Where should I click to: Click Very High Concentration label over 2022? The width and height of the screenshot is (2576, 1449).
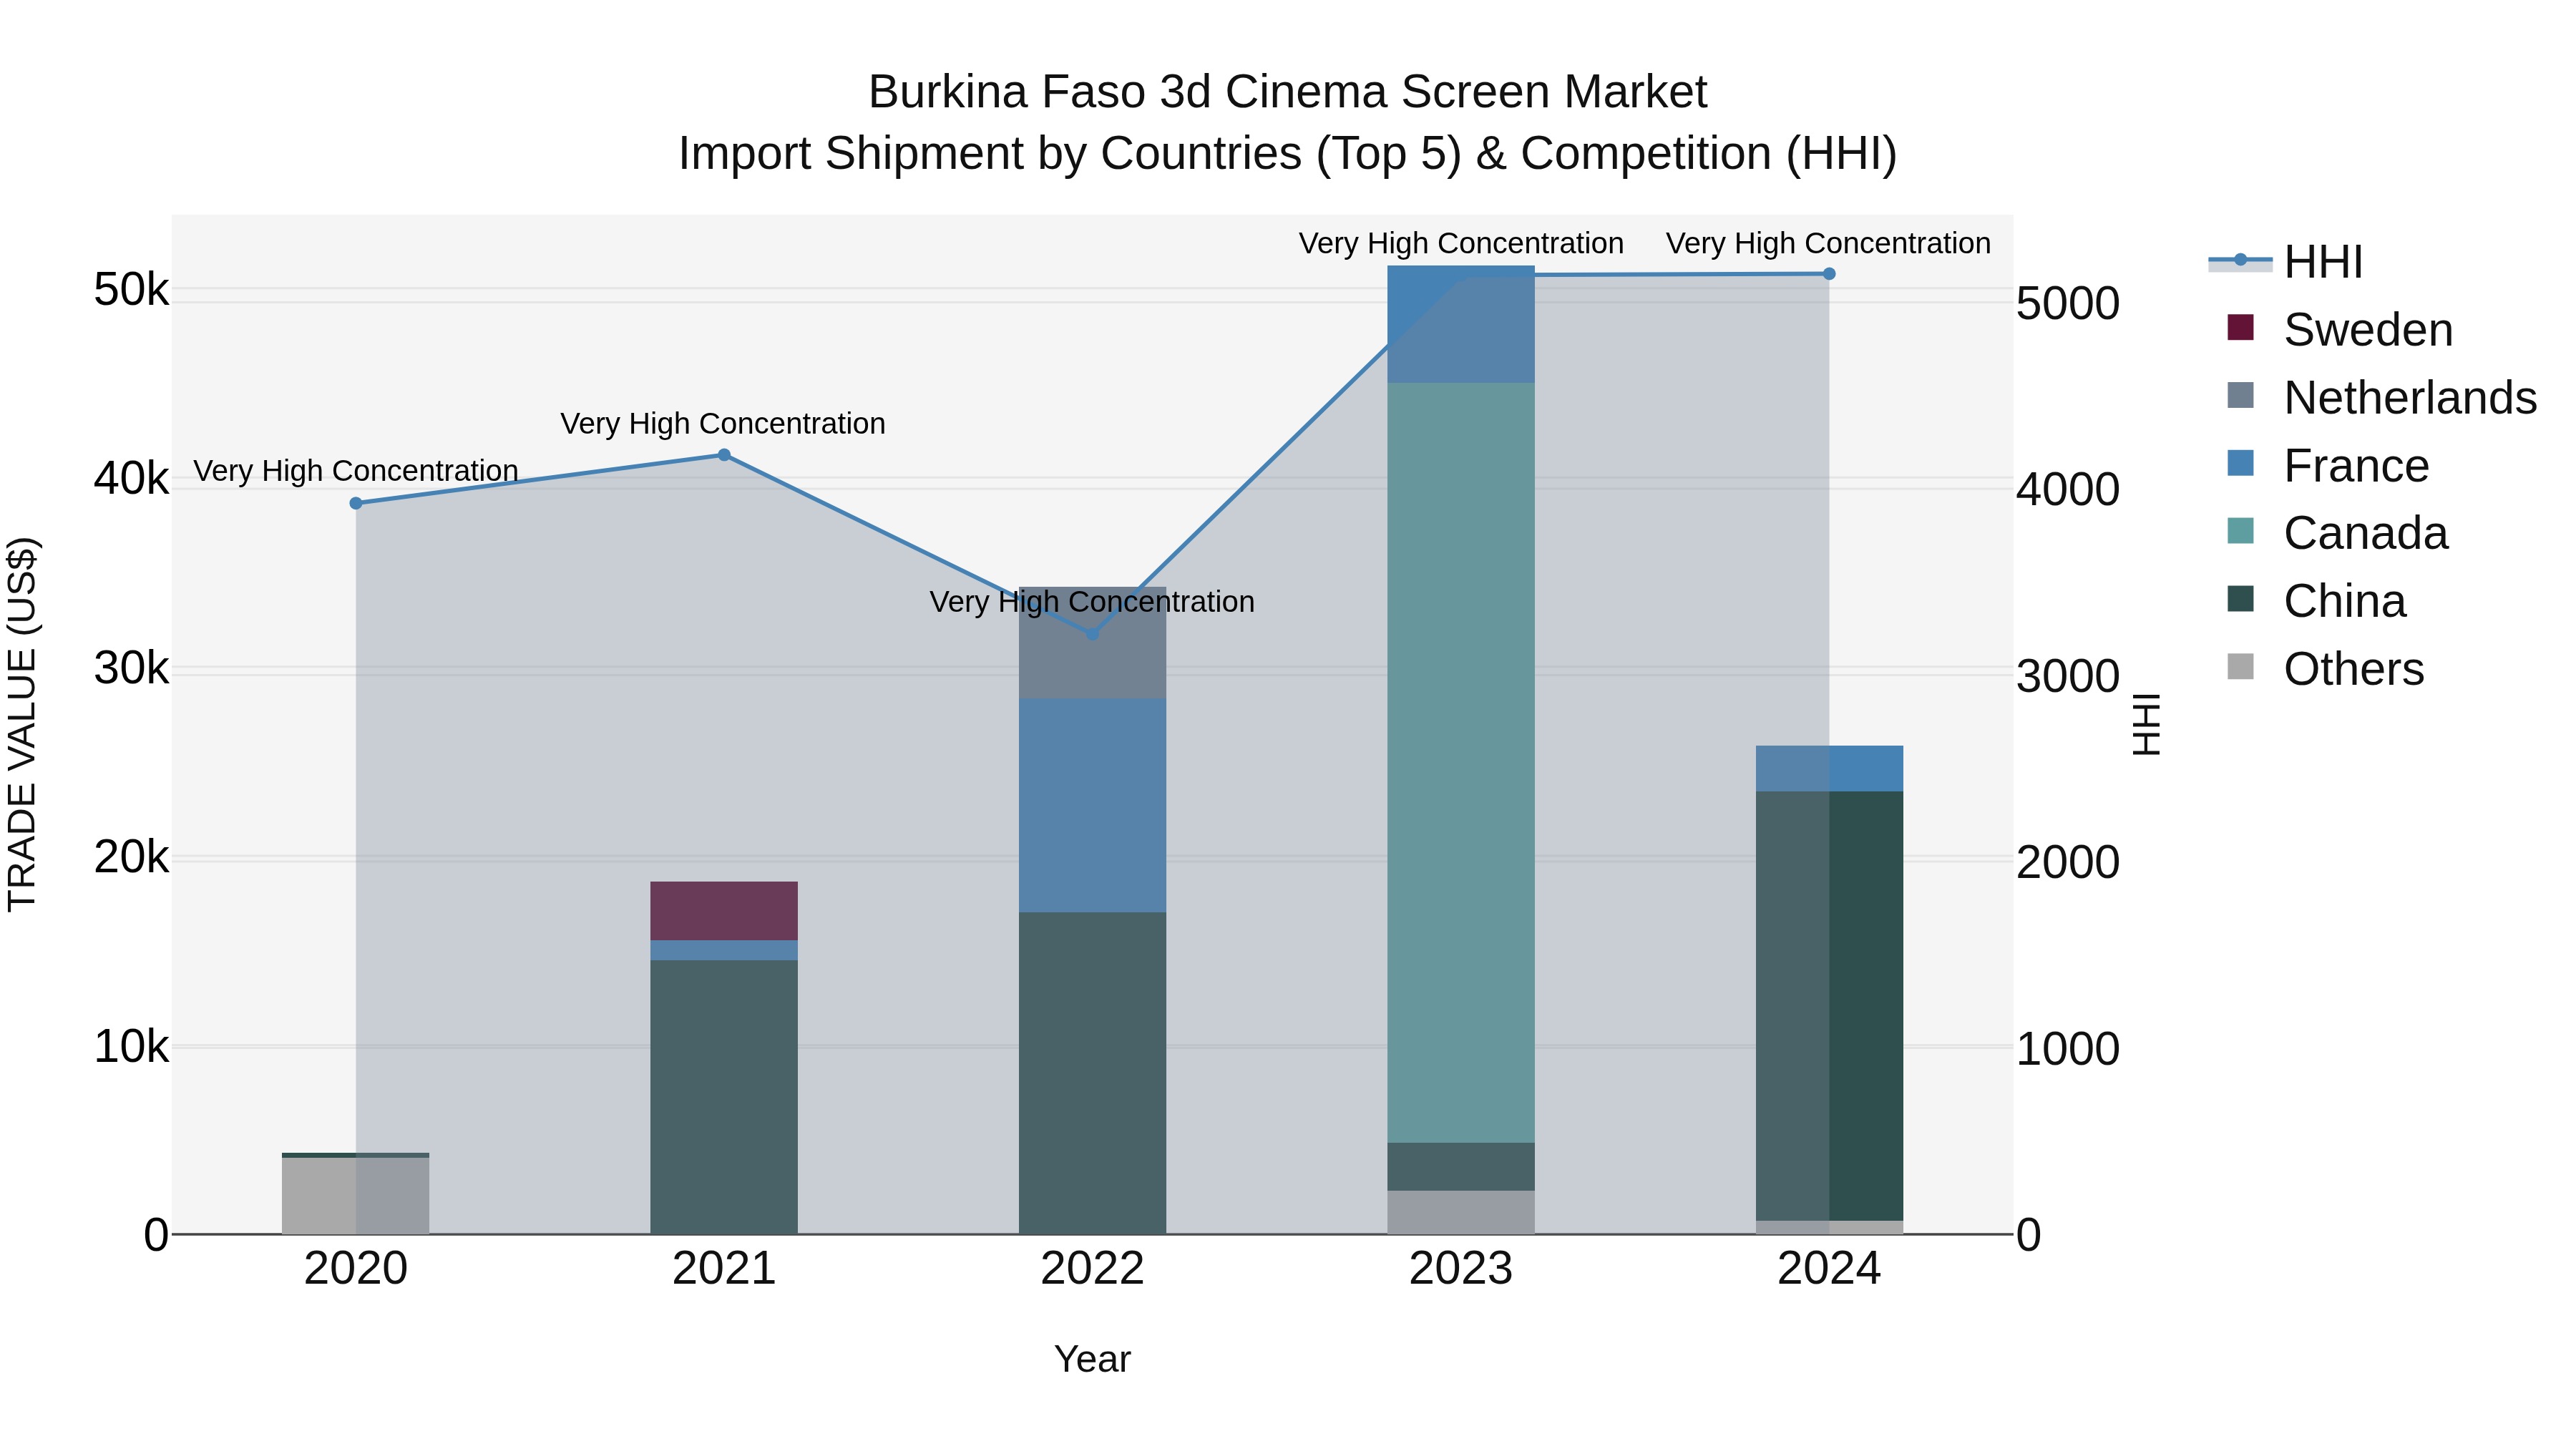[1092, 602]
